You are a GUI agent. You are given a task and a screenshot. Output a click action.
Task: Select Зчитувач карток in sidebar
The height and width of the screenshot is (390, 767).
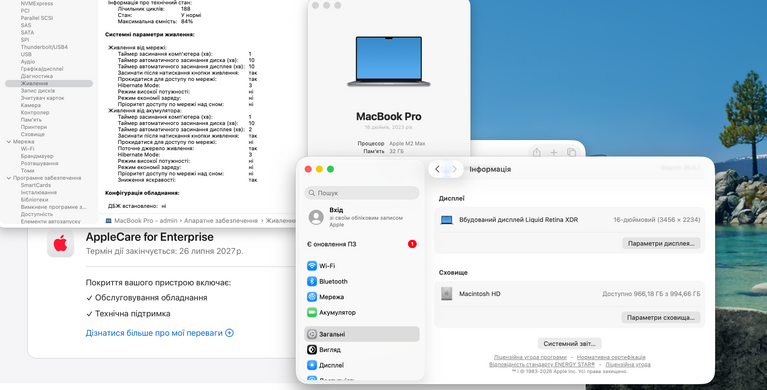click(x=43, y=98)
